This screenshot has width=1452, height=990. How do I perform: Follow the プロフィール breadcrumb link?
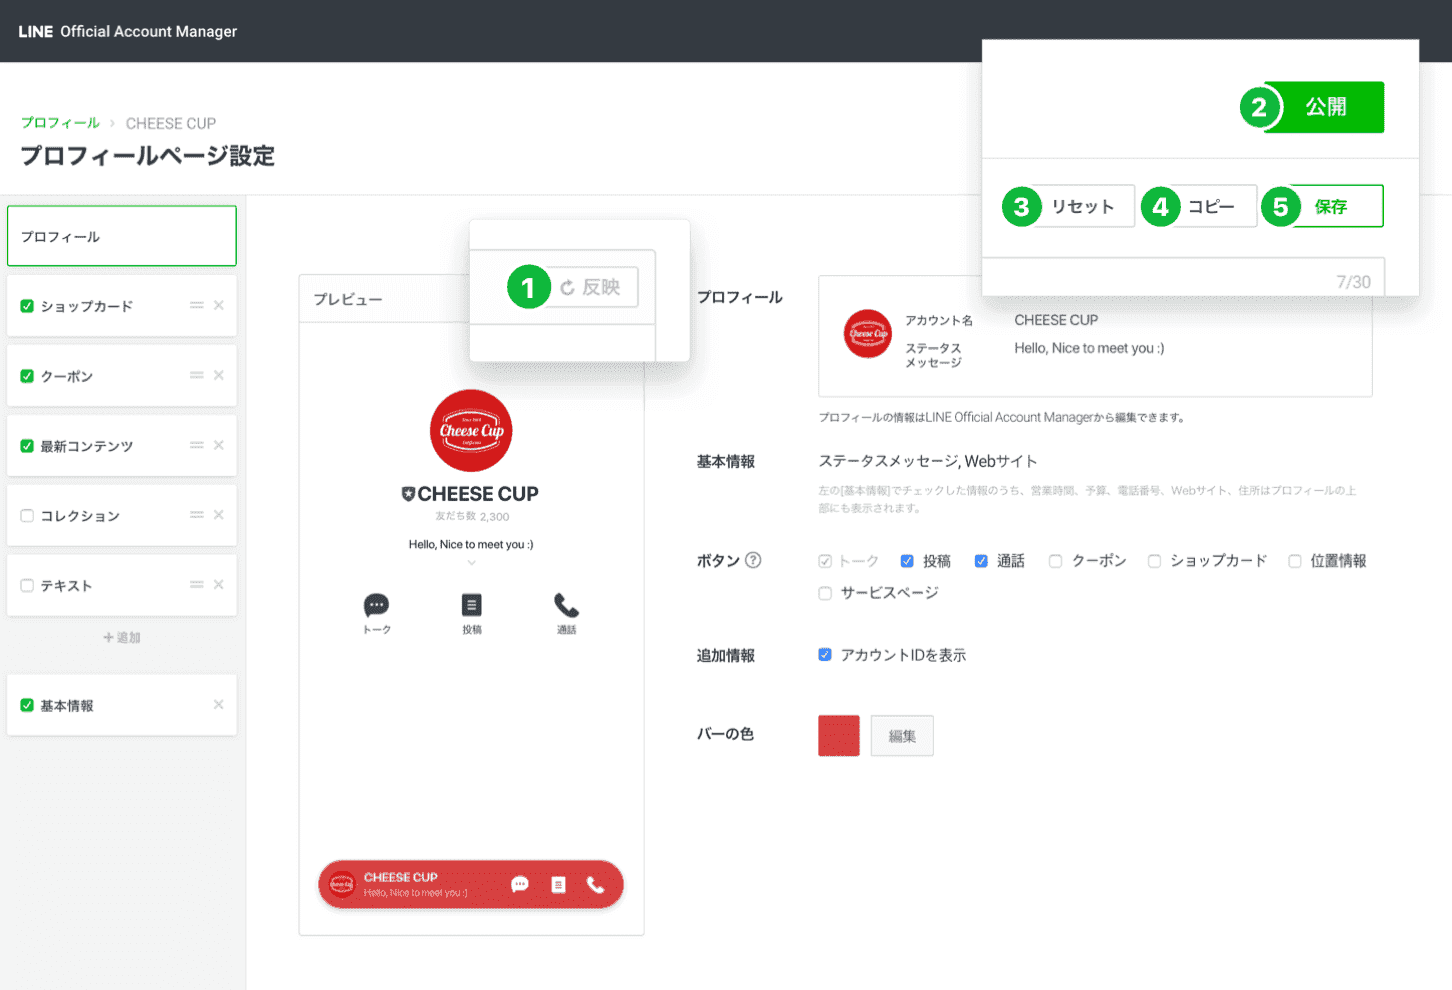pyautogui.click(x=60, y=123)
